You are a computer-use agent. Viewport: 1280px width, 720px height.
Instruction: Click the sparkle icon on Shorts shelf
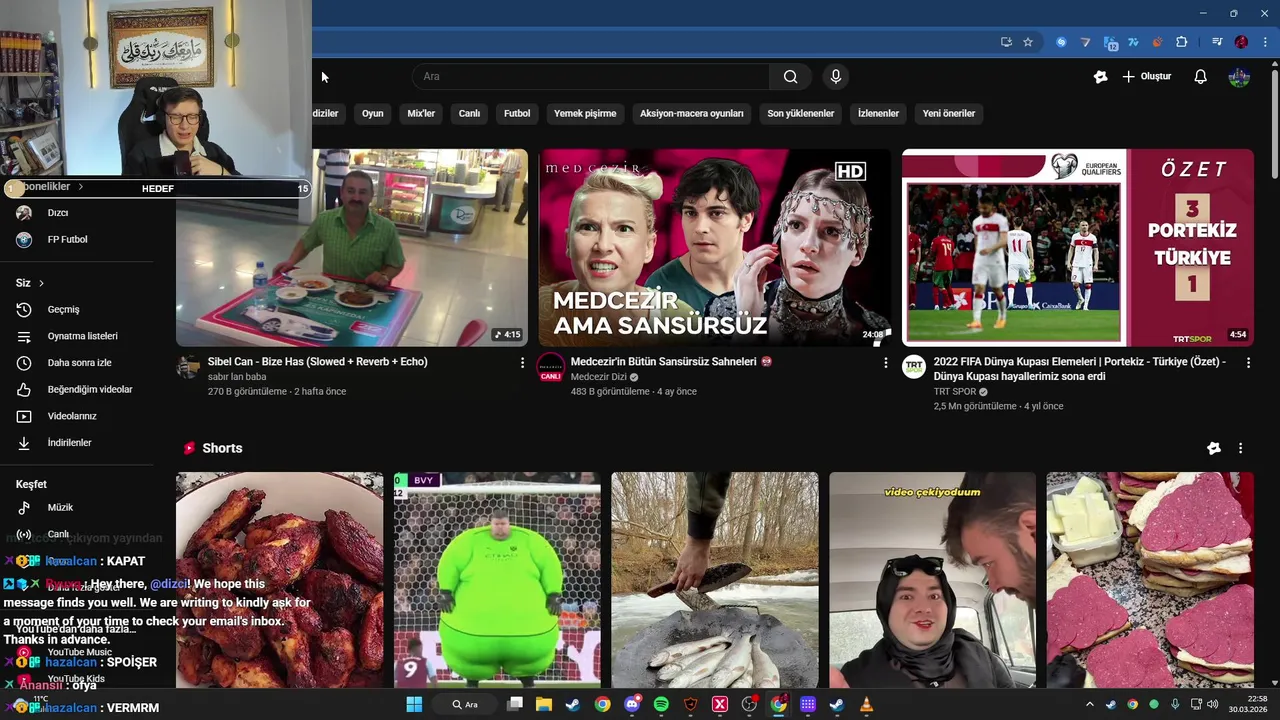point(1214,449)
